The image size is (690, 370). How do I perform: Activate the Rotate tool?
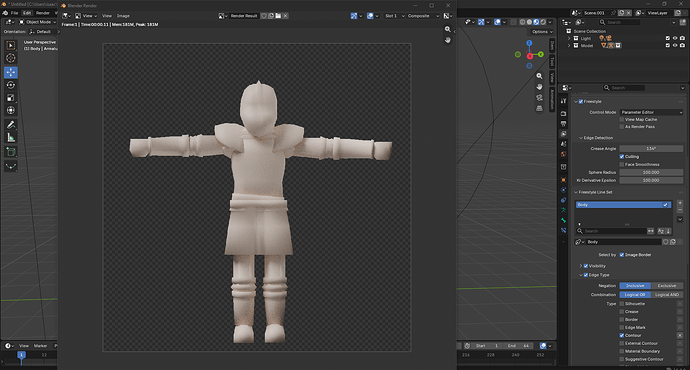11,85
